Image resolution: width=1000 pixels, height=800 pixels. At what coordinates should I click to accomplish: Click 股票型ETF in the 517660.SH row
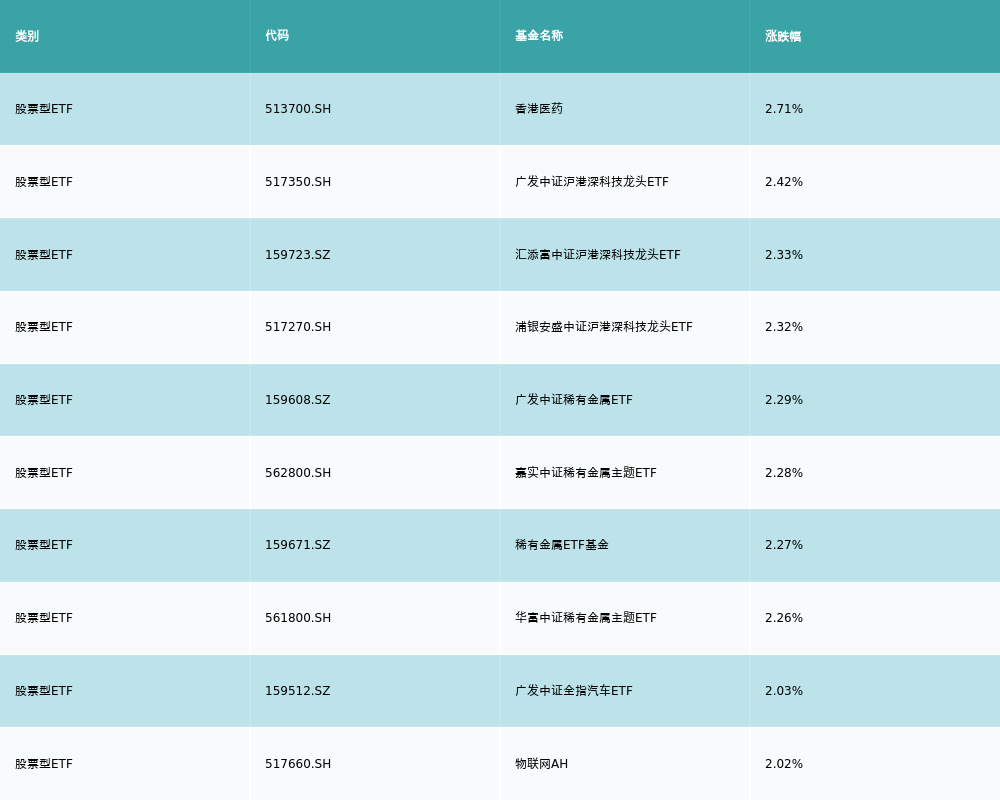click(x=44, y=764)
